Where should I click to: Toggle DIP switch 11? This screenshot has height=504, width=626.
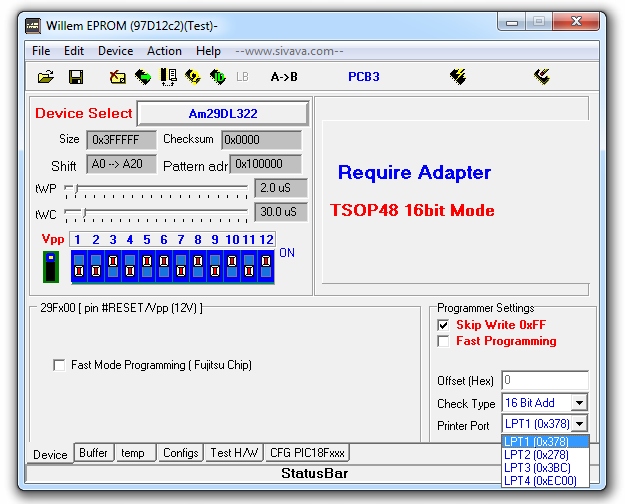[x=249, y=266]
